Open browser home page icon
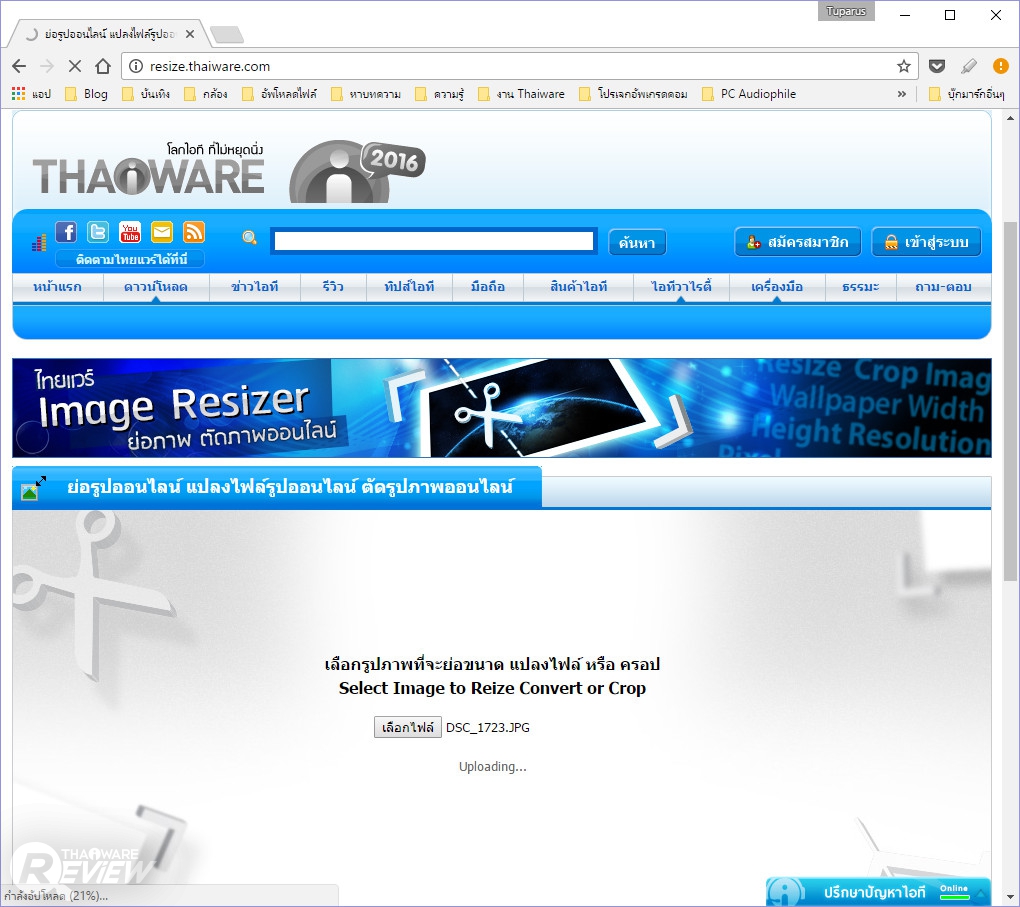1020x907 pixels. pos(103,66)
